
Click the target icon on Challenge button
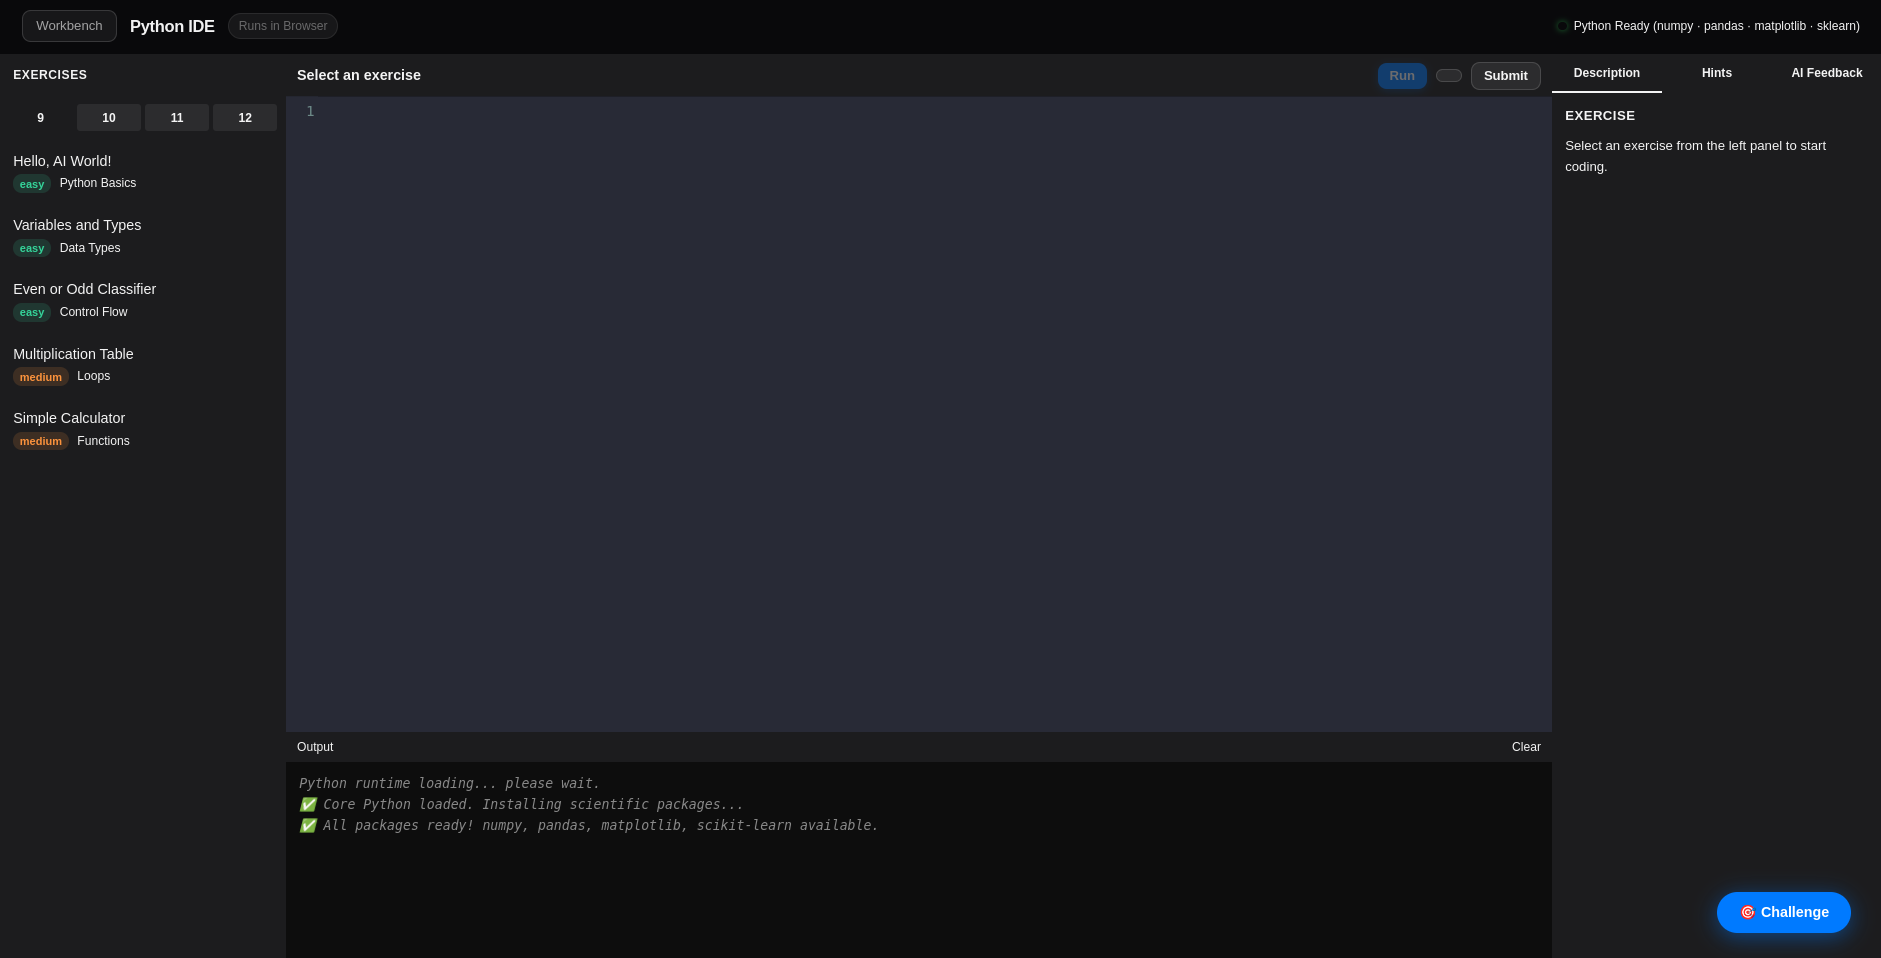(1748, 912)
